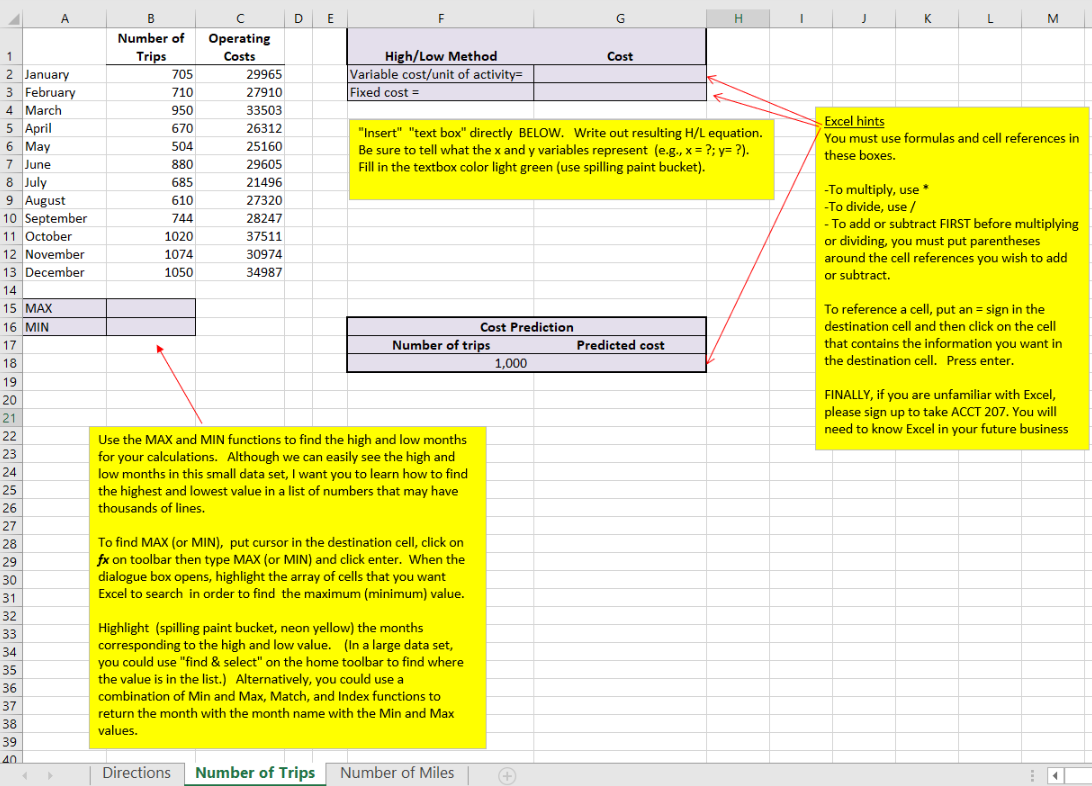The height and width of the screenshot is (786, 1092).
Task: Switch to Number of Trips sheet tab
Action: tap(255, 773)
